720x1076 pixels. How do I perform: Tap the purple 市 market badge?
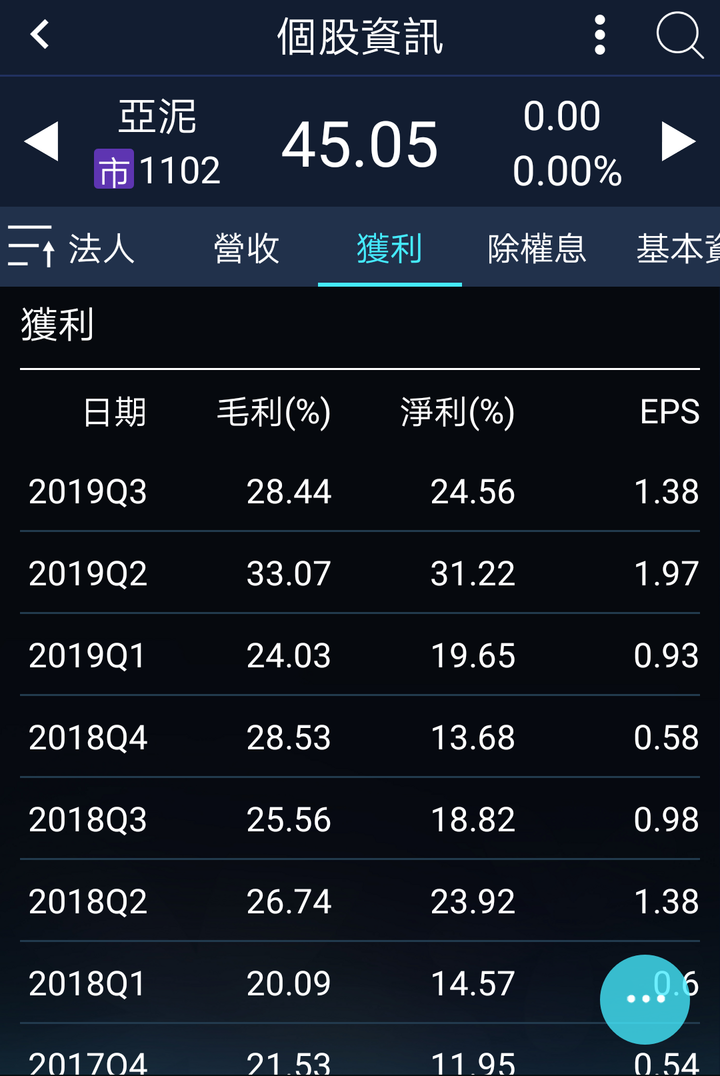(114, 169)
